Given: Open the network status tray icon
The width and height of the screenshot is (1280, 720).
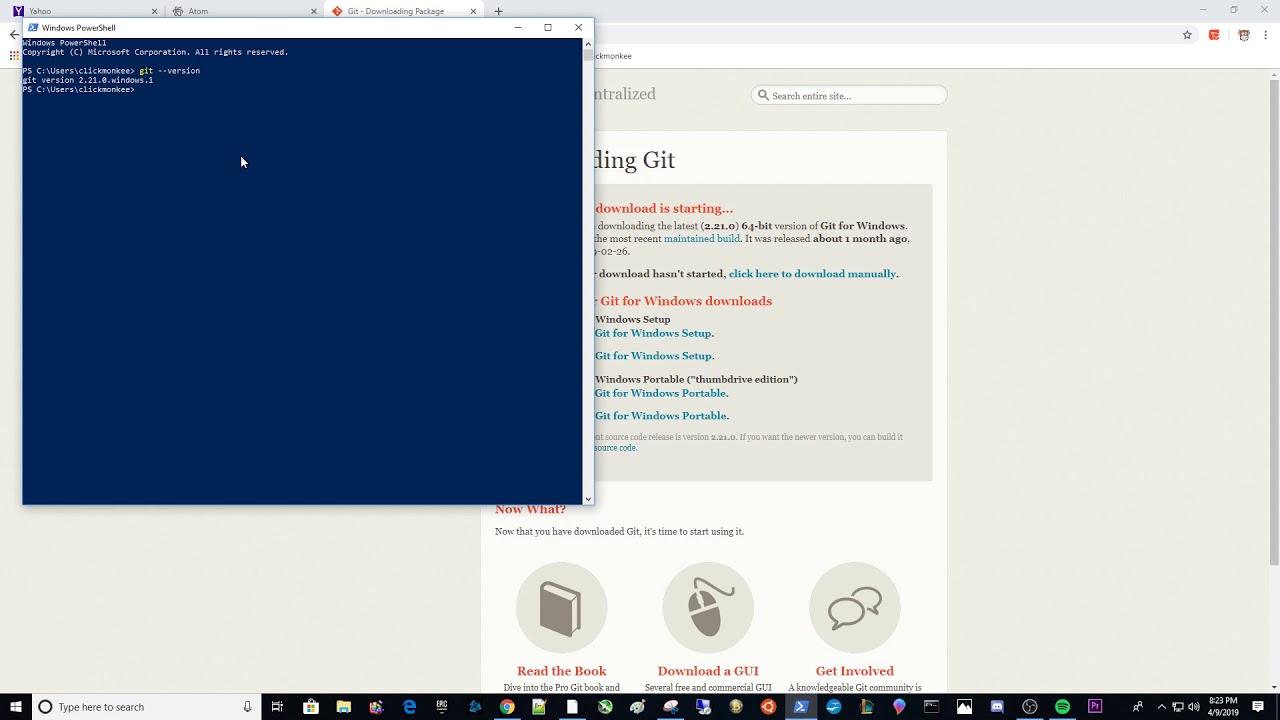Looking at the screenshot, I should click(1177, 707).
